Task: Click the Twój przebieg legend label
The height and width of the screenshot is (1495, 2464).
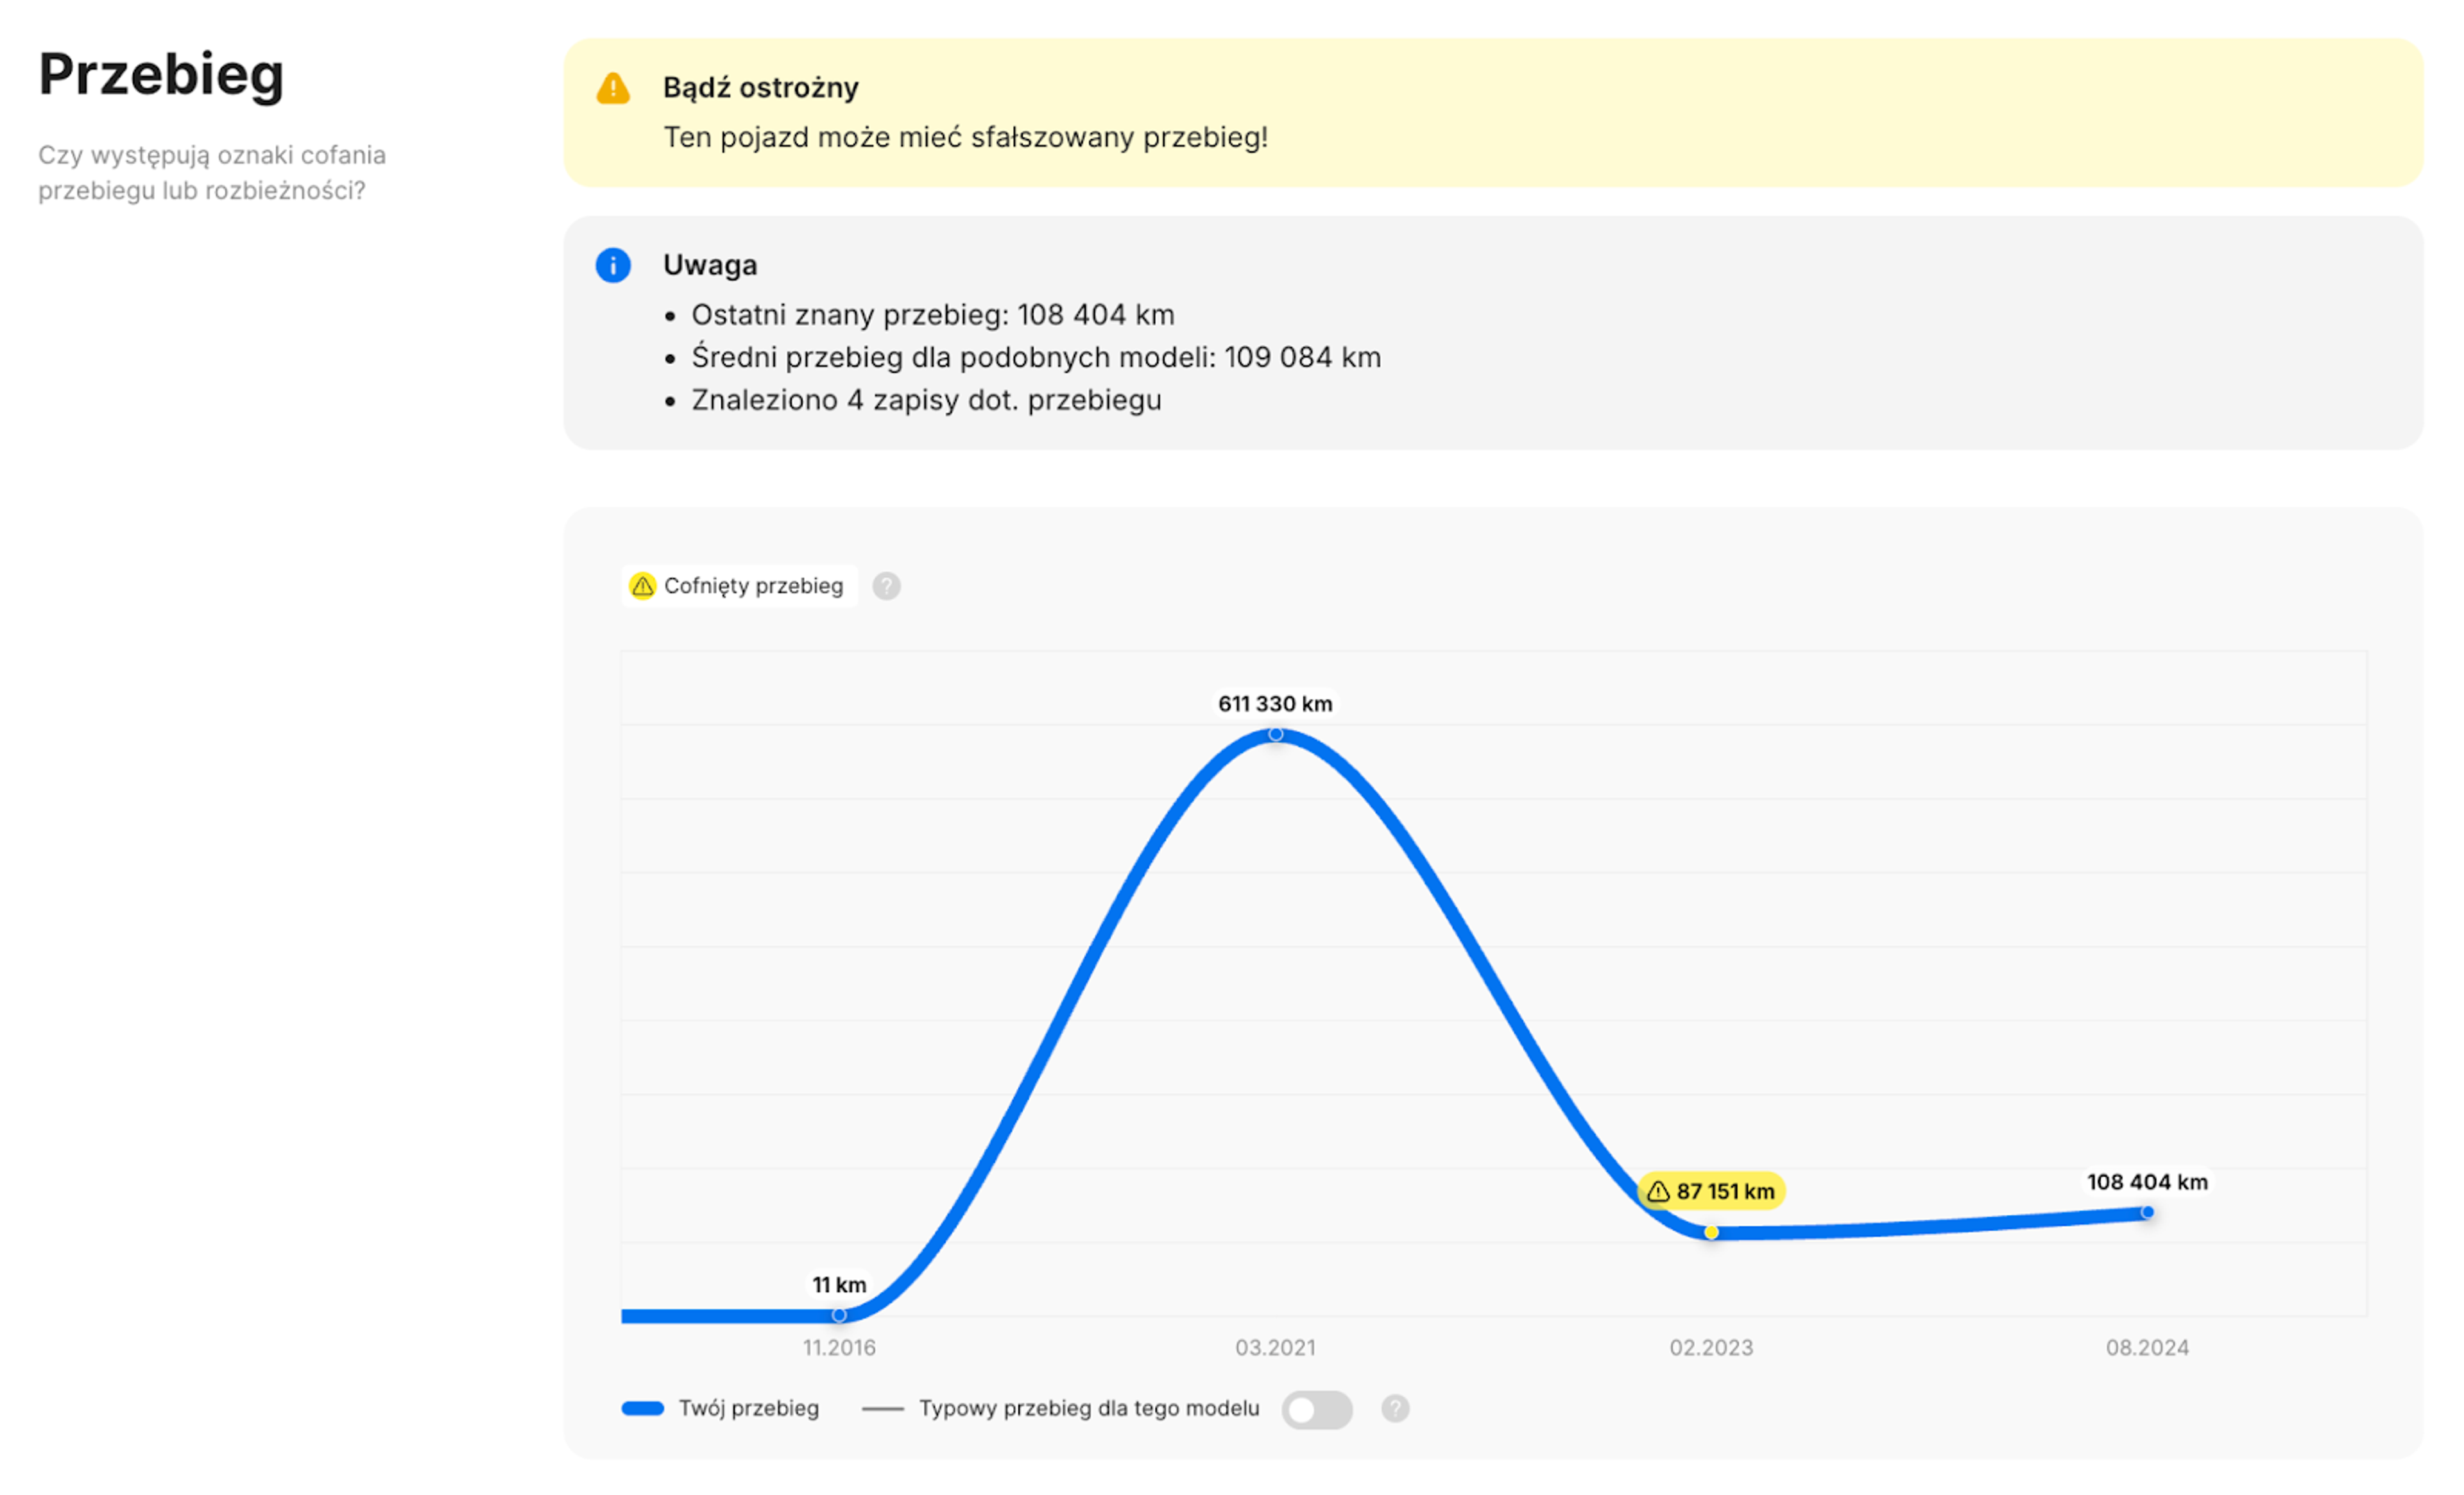Action: click(x=749, y=1409)
